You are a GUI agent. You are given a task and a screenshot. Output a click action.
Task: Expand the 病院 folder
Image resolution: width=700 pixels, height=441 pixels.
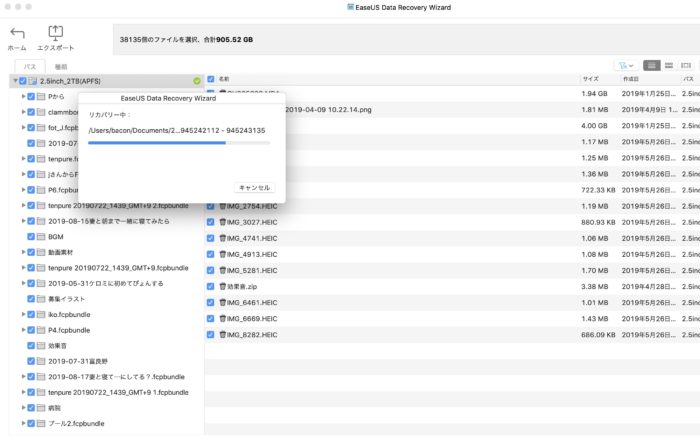tap(23, 408)
